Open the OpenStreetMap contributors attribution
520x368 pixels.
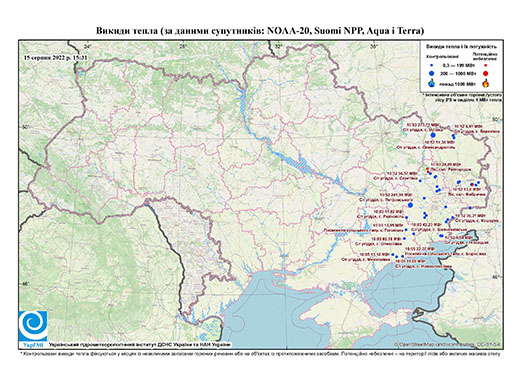tap(448, 344)
